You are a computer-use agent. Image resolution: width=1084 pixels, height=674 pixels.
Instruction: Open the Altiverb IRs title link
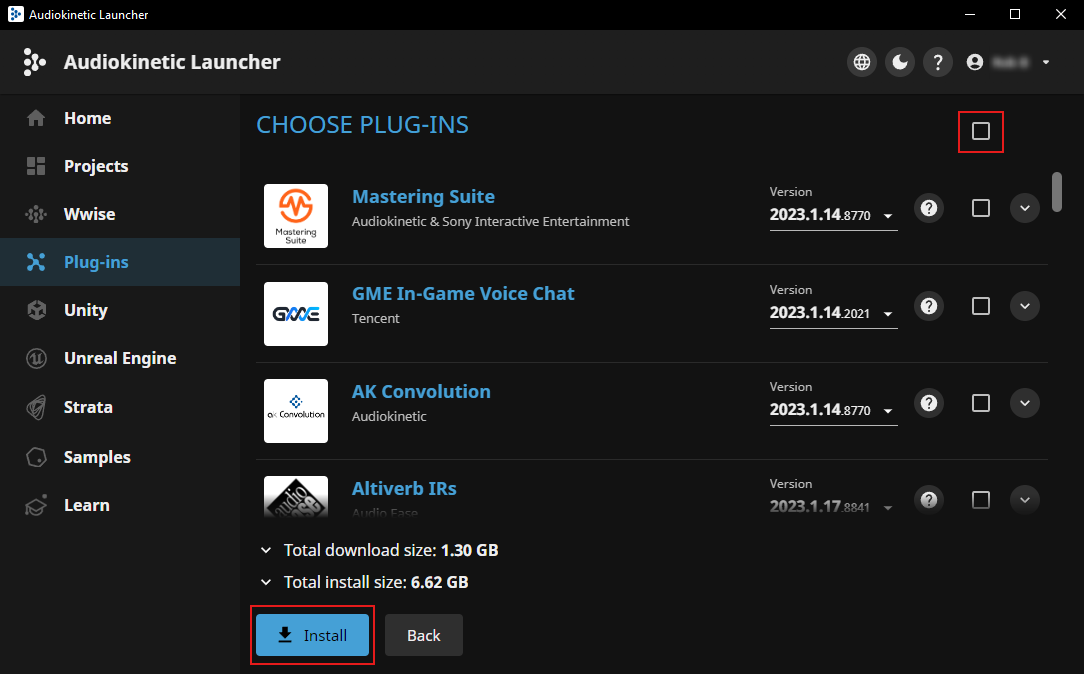[404, 489]
